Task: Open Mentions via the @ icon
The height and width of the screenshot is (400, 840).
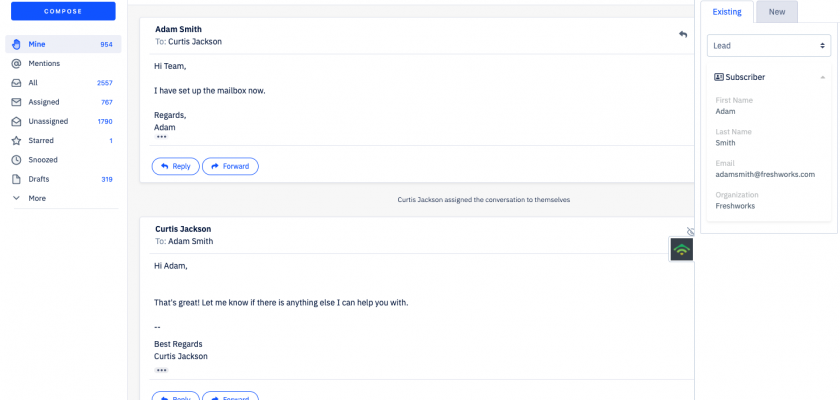Action: click(x=17, y=63)
